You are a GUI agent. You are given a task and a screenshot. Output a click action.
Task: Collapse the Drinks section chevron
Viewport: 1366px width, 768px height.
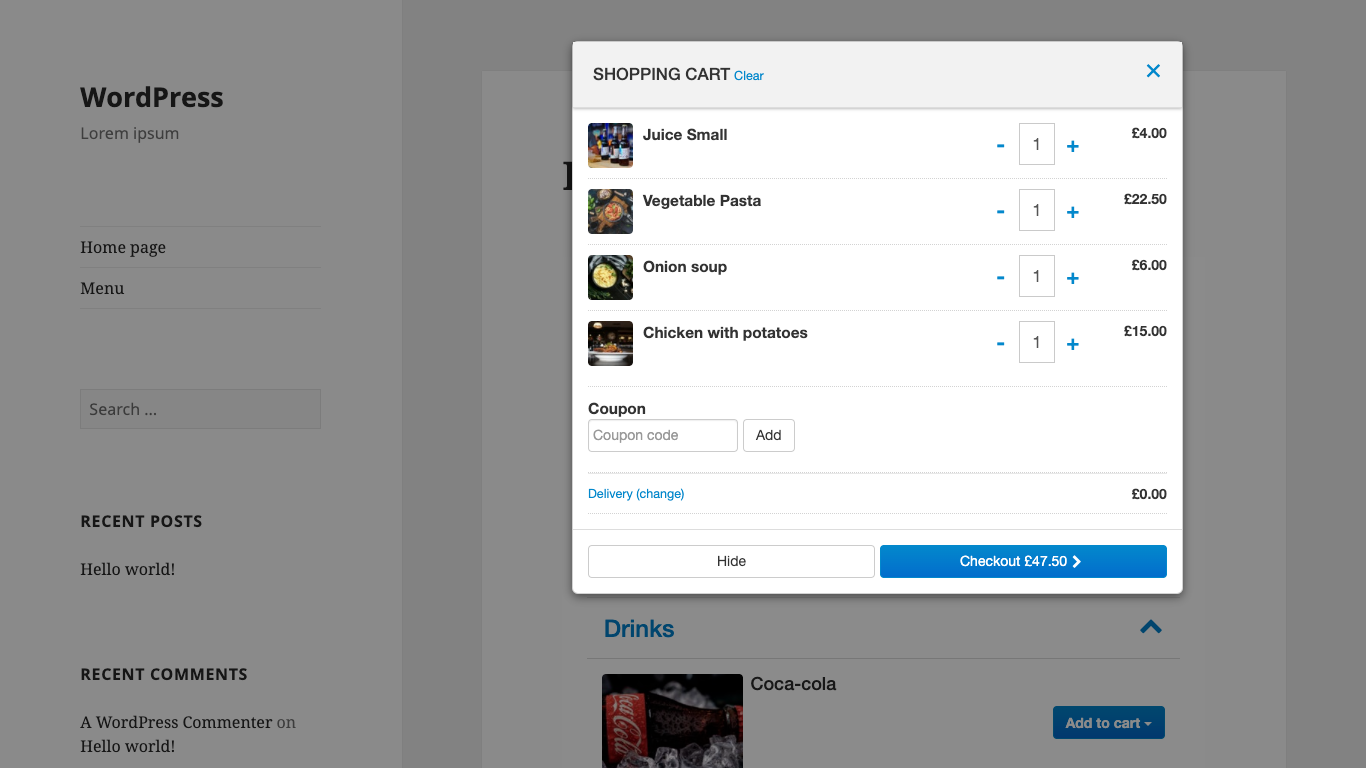[1151, 627]
